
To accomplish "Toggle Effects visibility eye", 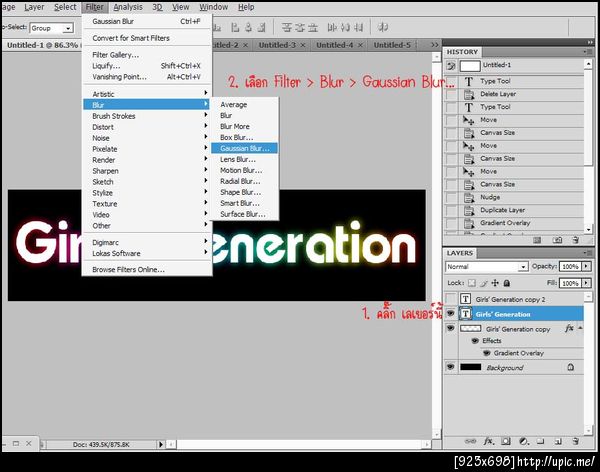I will point(475,340).
